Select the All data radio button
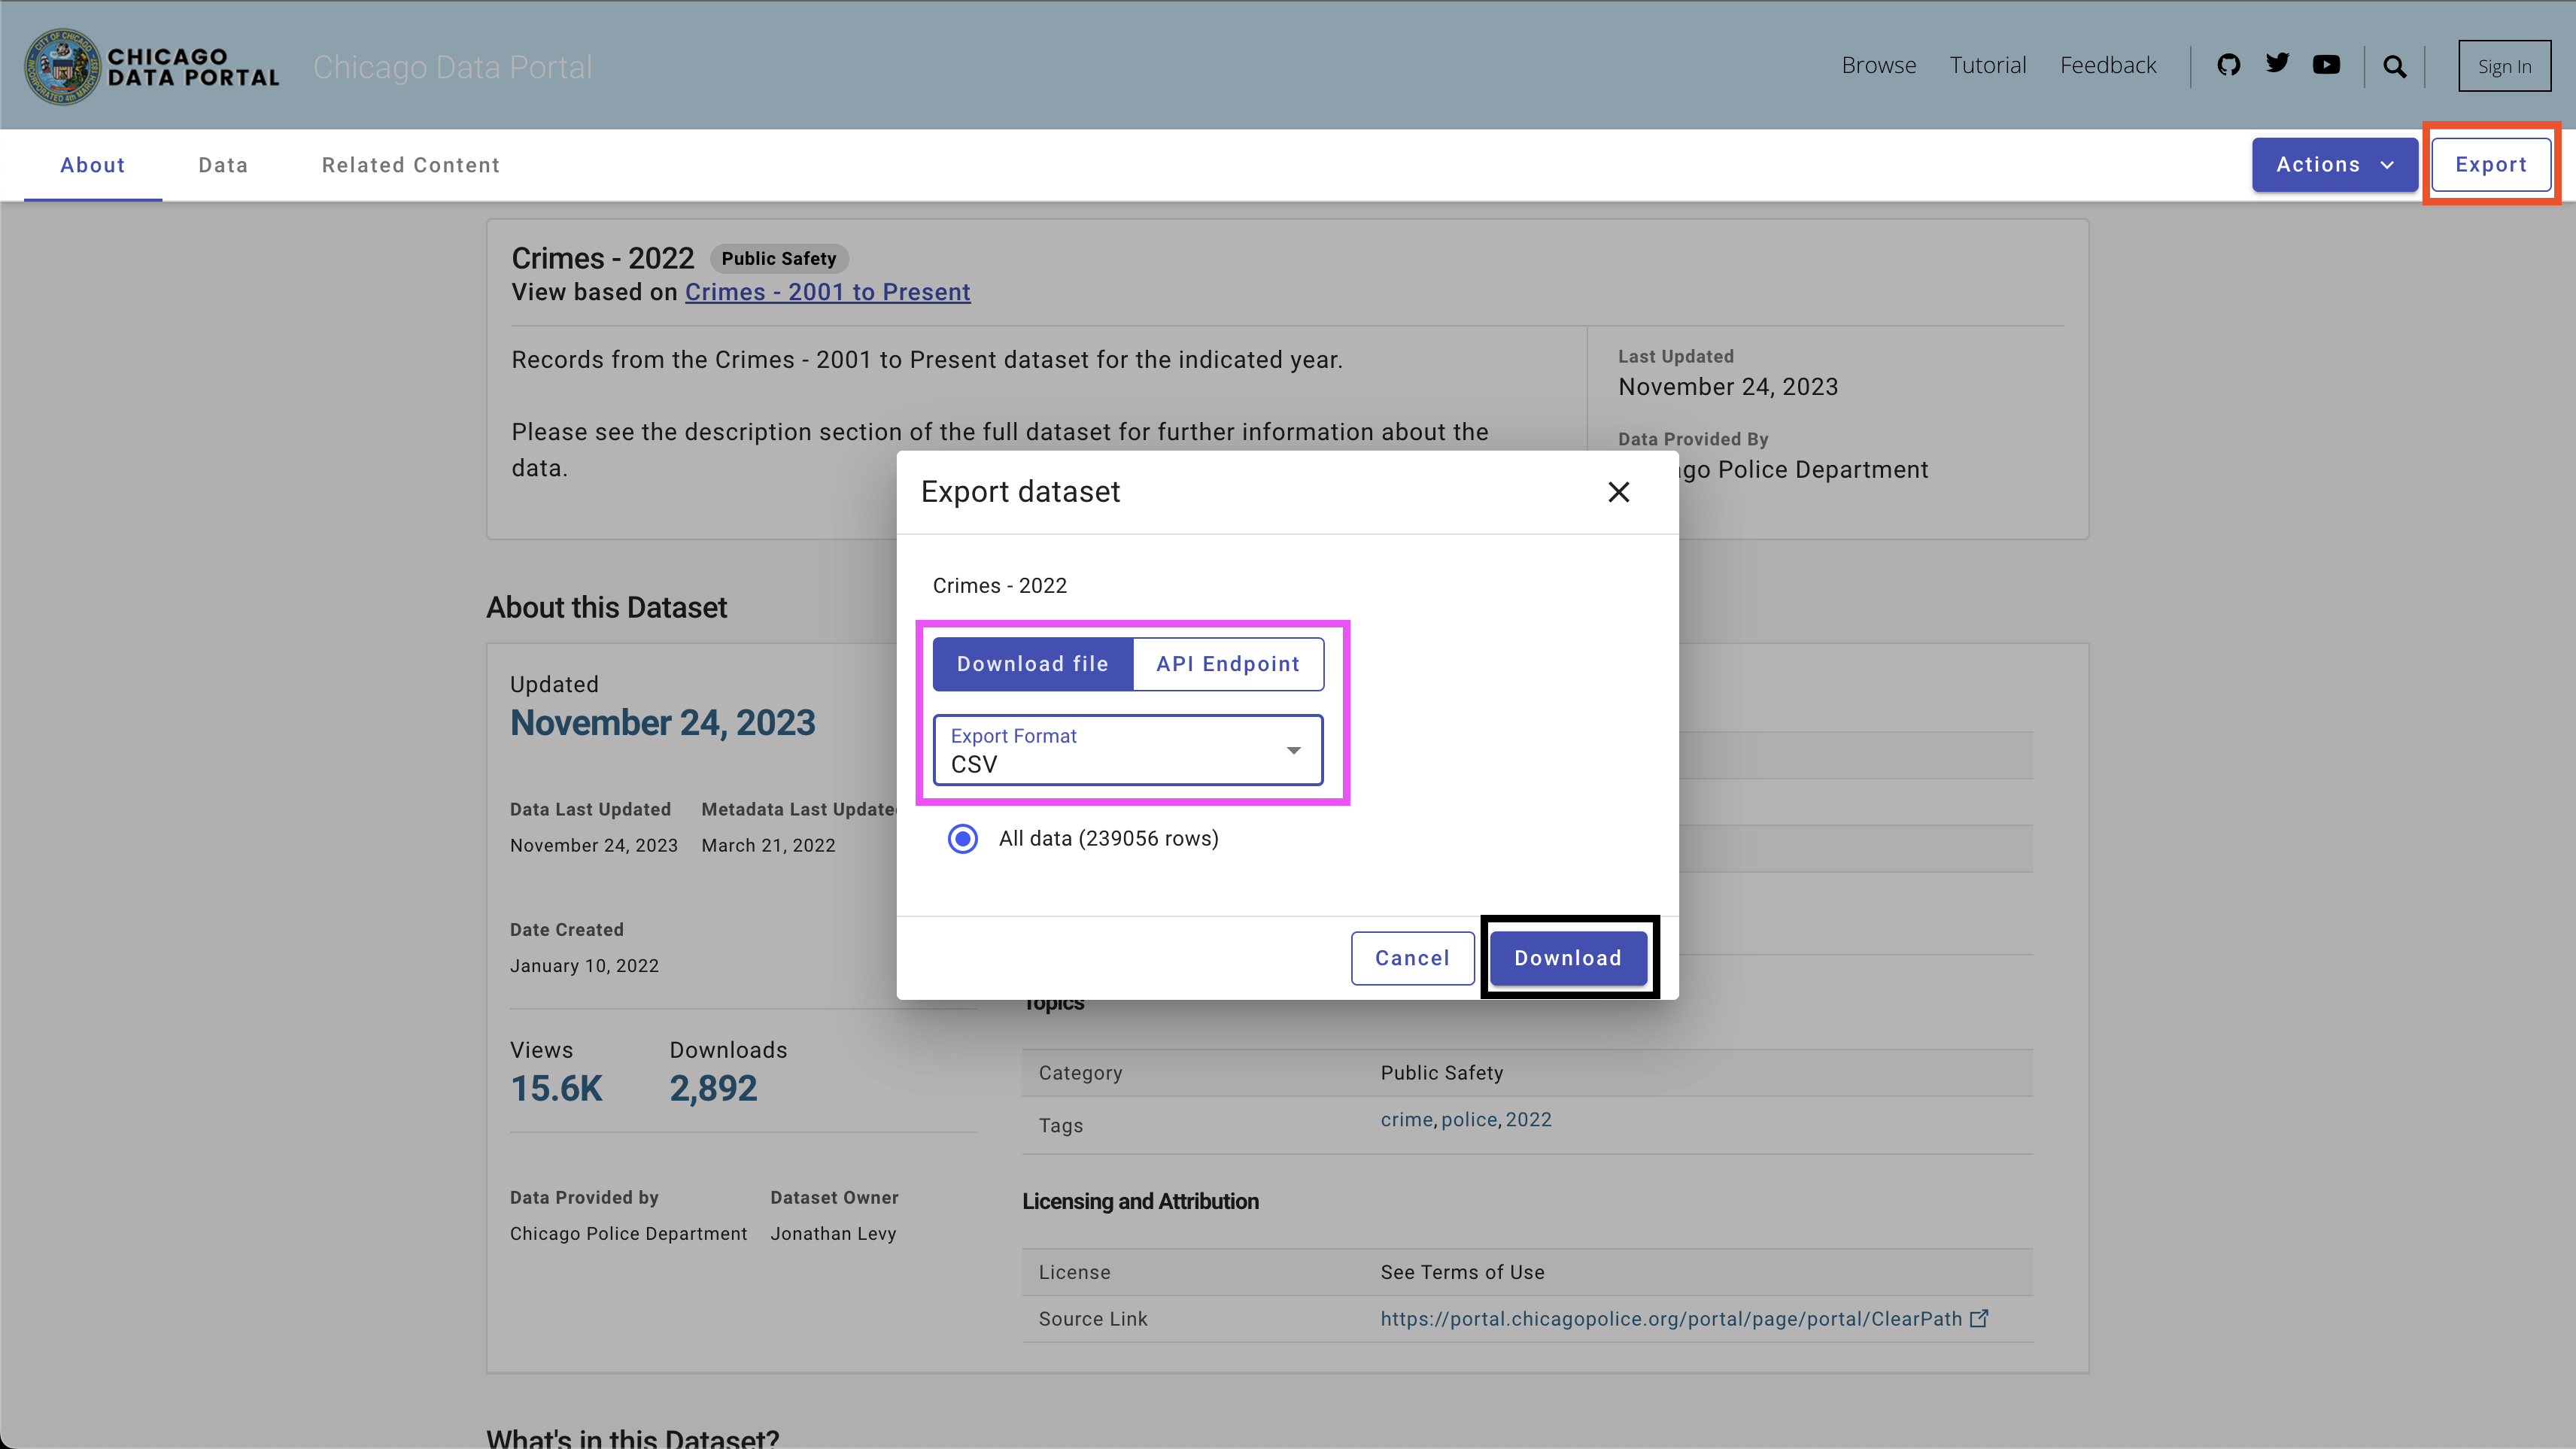Screen dimensions: 2576x1449 [963, 838]
